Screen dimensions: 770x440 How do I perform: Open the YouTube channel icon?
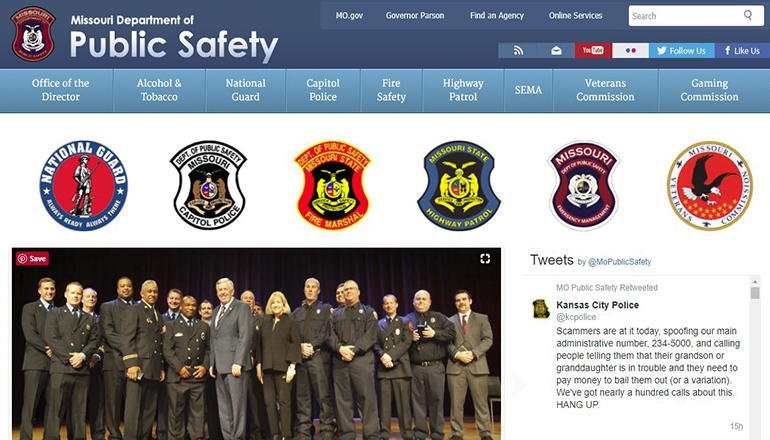click(x=592, y=50)
